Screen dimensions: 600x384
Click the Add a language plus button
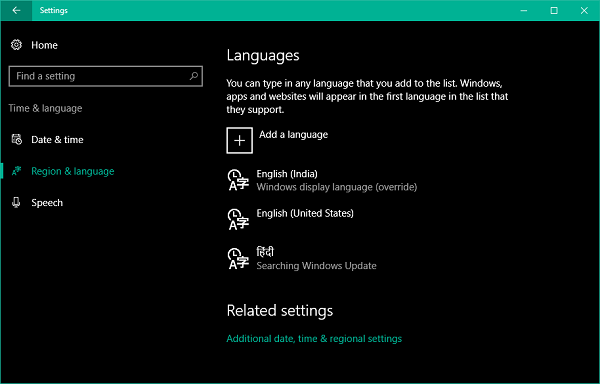(x=240, y=140)
